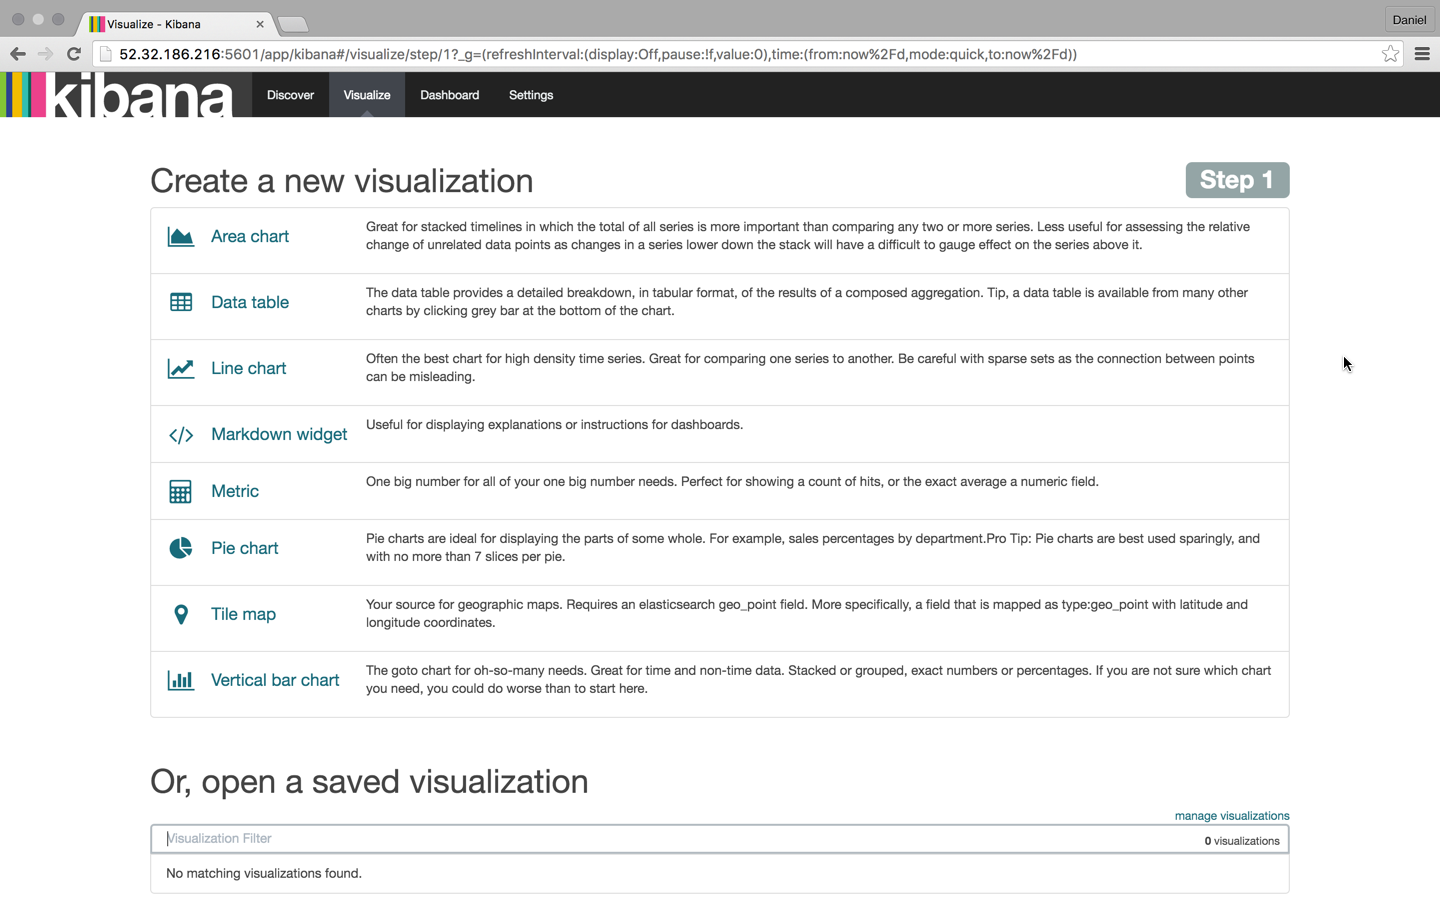This screenshot has width=1440, height=900.
Task: Click inside the Visualization Filter field
Action: point(400,838)
